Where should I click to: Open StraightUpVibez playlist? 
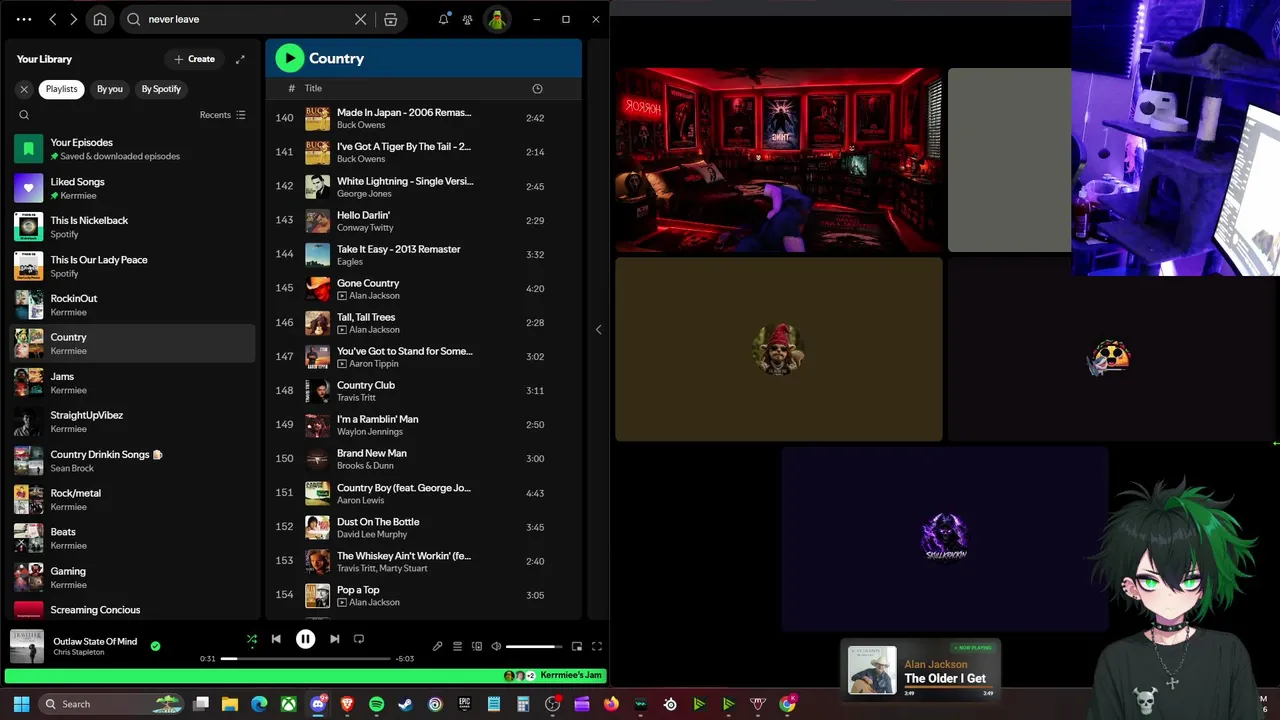[132, 422]
